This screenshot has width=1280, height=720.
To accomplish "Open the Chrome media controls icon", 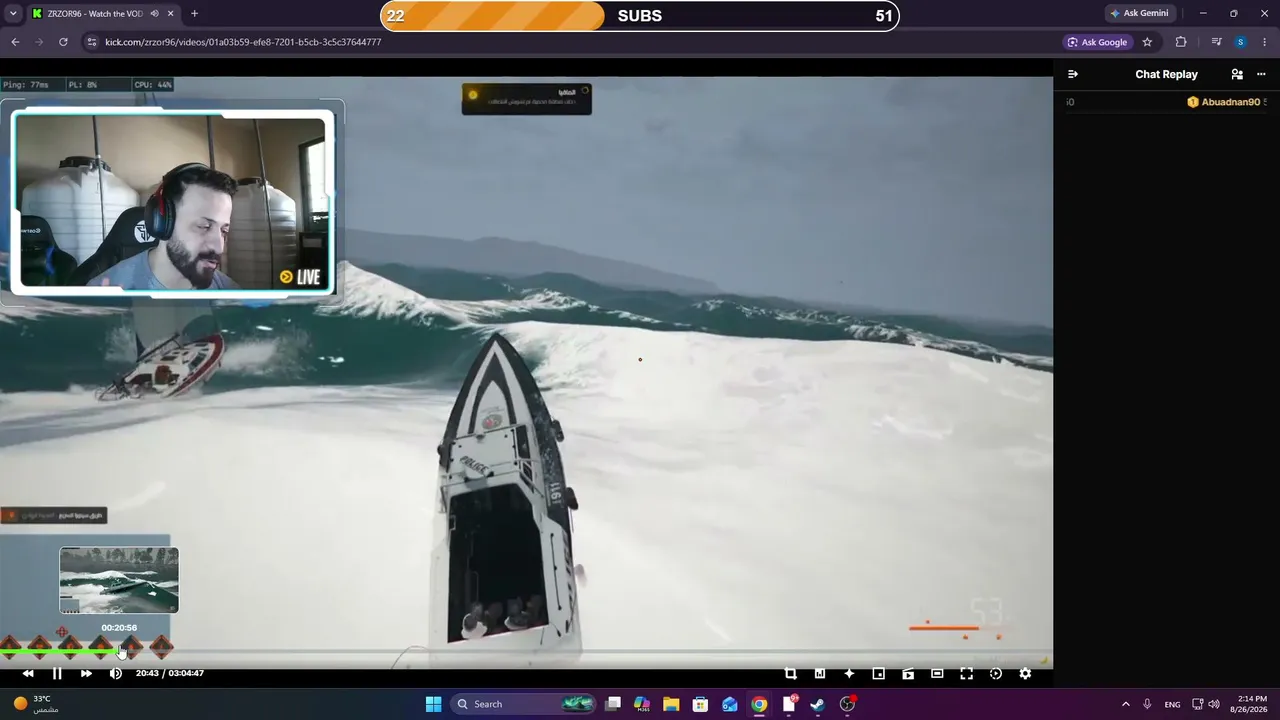I will point(1216,42).
